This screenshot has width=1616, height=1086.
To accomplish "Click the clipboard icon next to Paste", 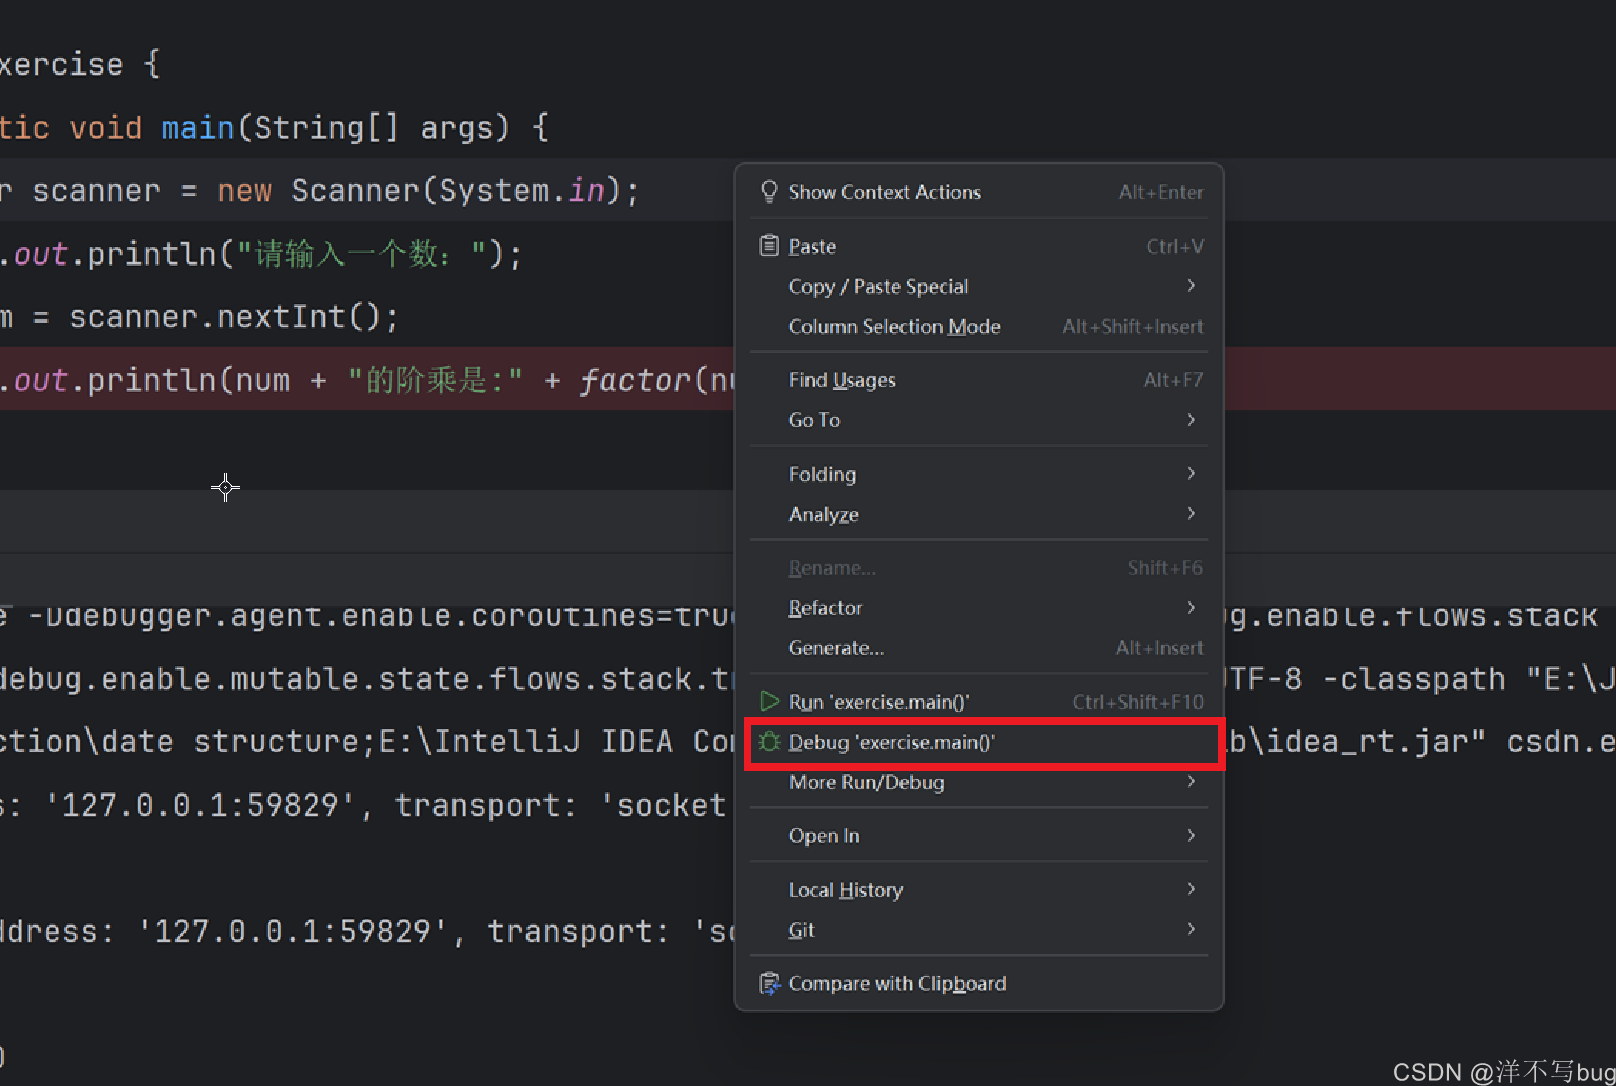I will tap(769, 245).
